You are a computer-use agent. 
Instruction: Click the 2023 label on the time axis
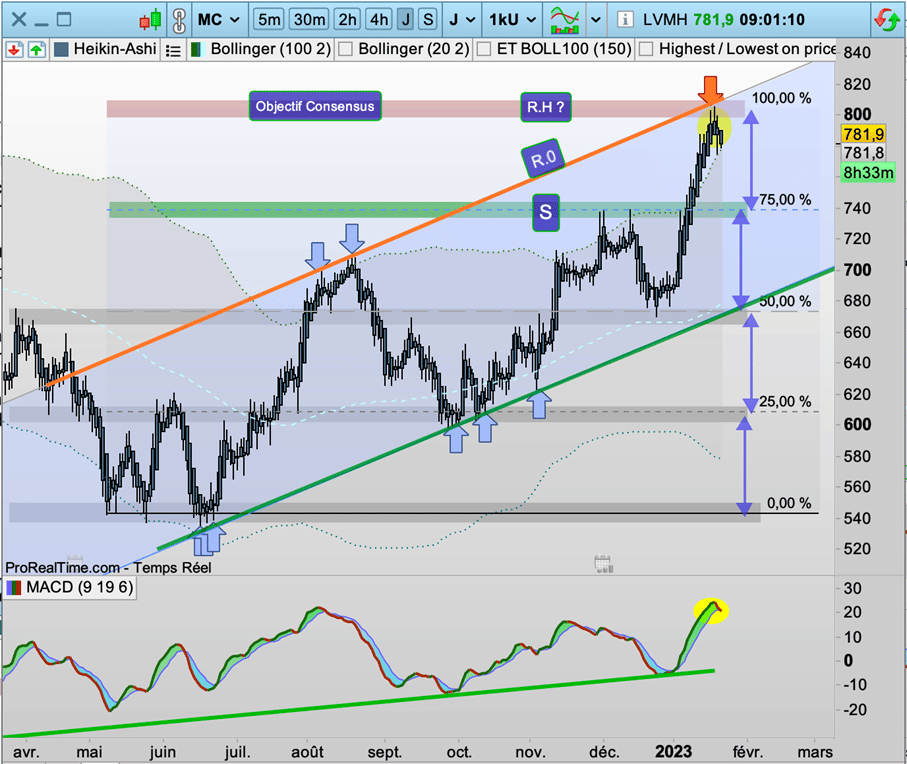click(673, 751)
